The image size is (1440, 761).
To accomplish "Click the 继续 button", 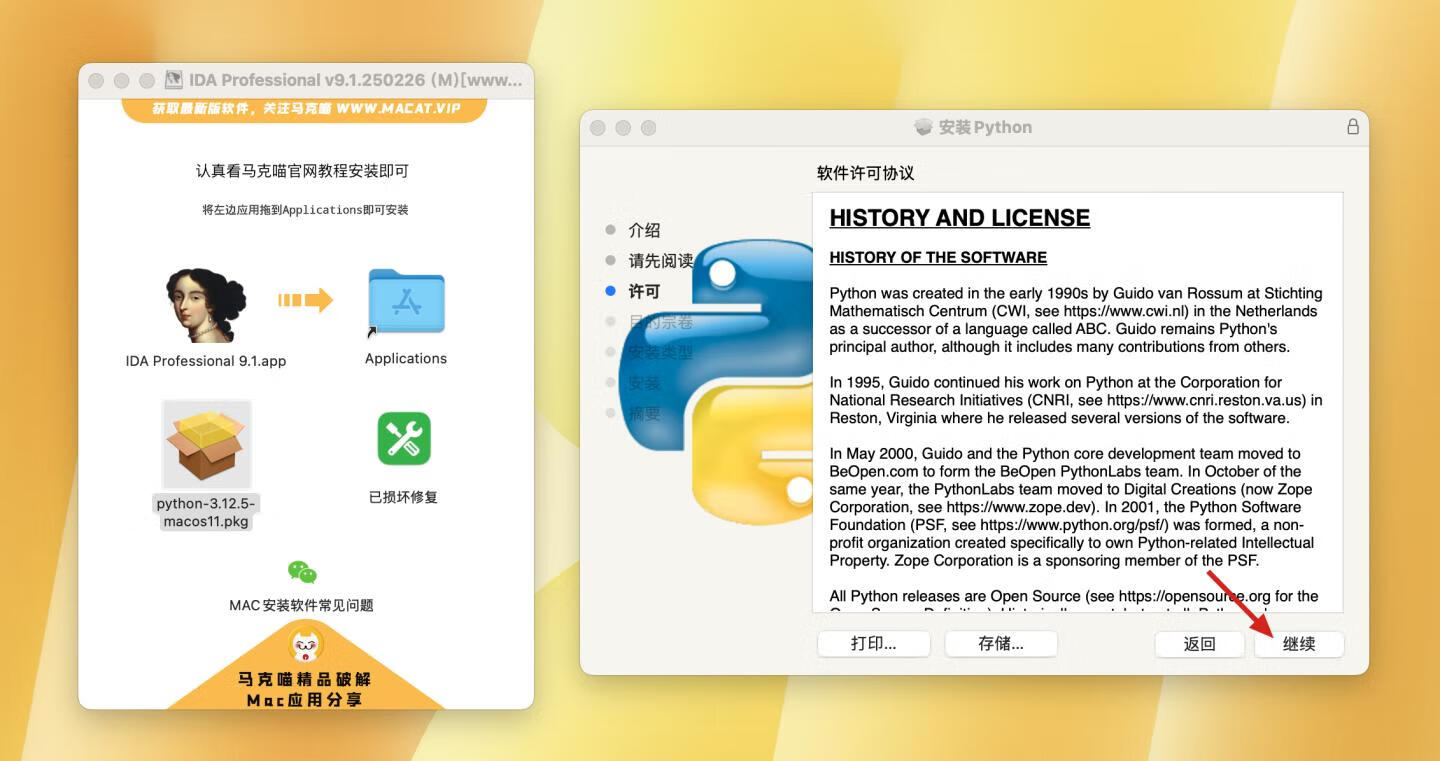I will point(1299,644).
